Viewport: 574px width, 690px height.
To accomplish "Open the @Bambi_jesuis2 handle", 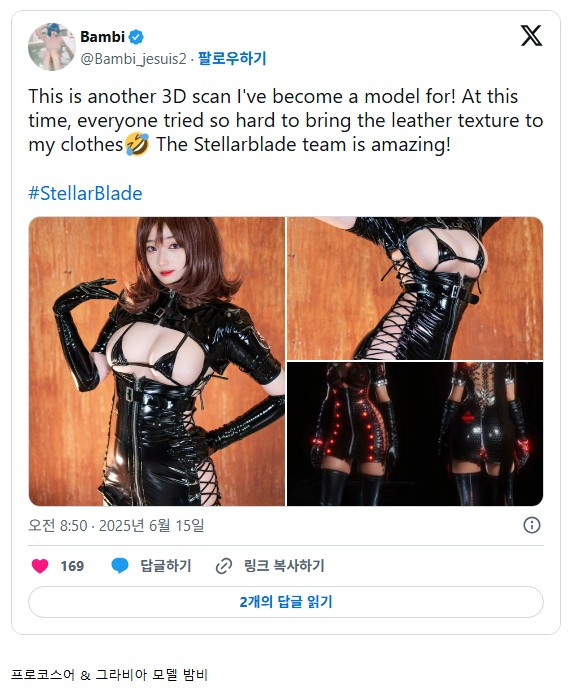I will [x=133, y=59].
